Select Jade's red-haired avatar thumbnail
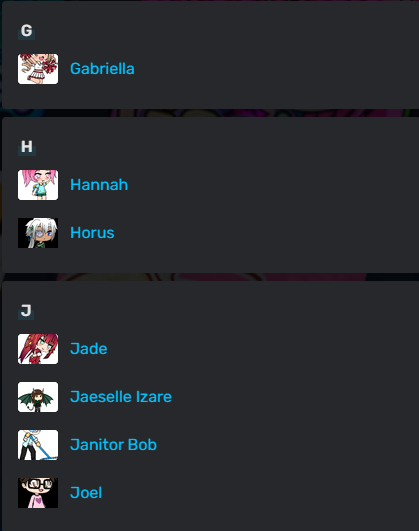Image resolution: width=419 pixels, height=531 pixels. tap(38, 349)
